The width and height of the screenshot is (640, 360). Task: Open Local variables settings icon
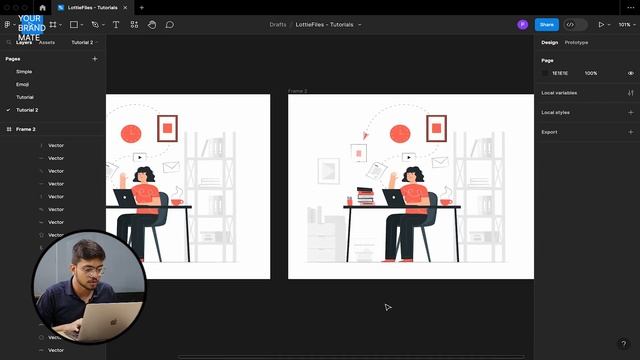click(x=631, y=93)
